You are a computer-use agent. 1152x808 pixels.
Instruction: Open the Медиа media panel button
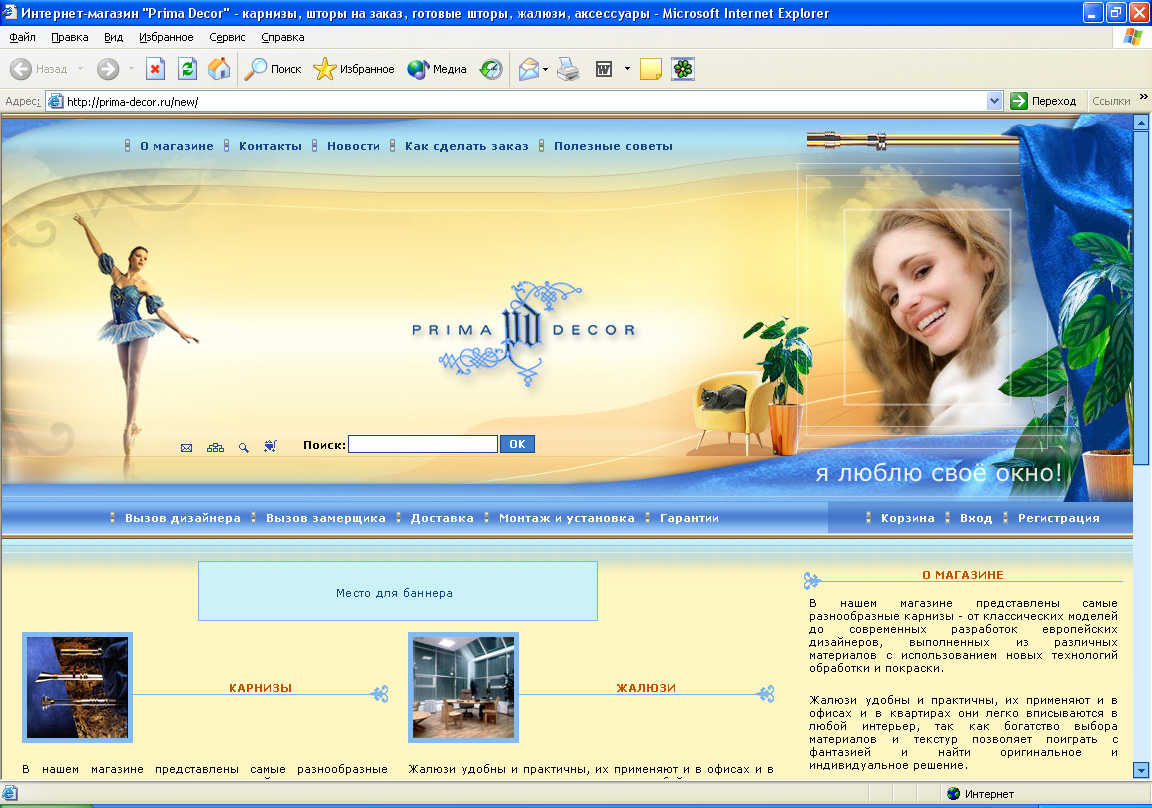(x=437, y=69)
